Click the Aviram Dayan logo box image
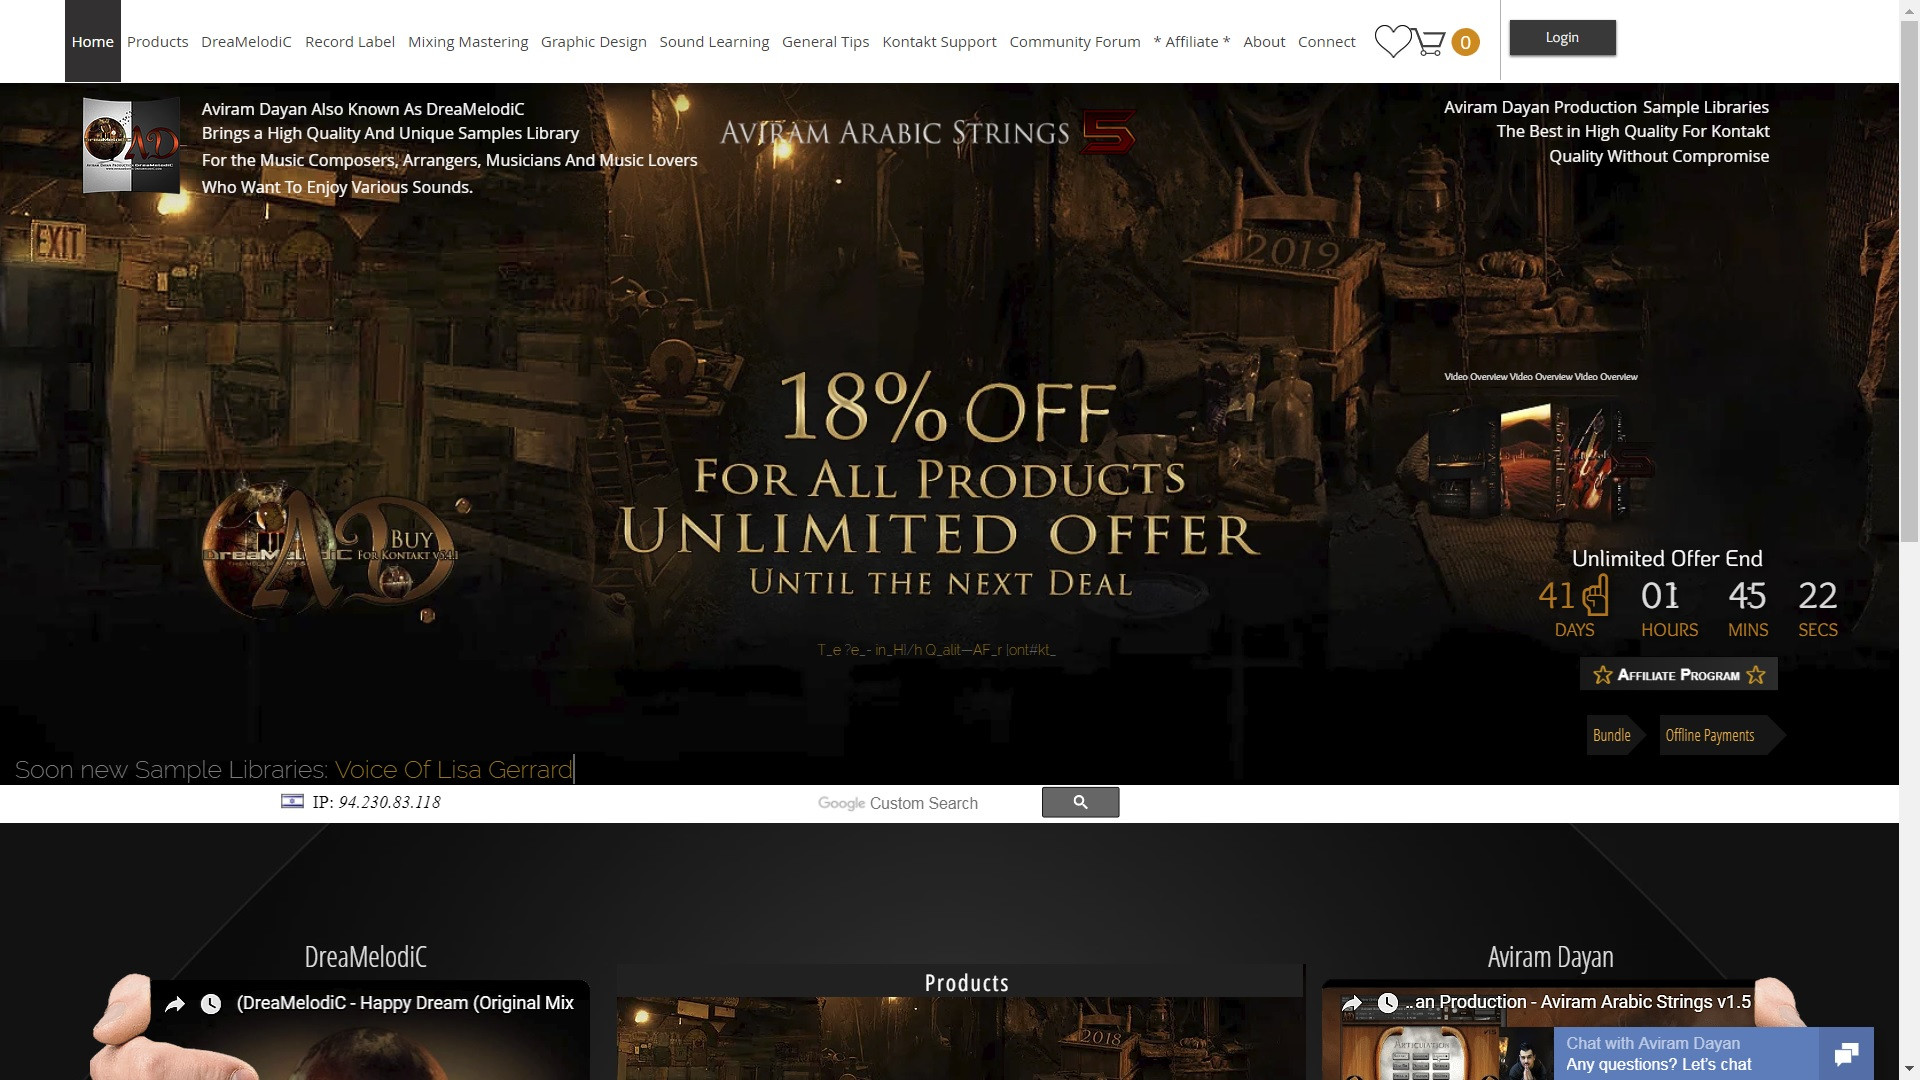 (131, 145)
